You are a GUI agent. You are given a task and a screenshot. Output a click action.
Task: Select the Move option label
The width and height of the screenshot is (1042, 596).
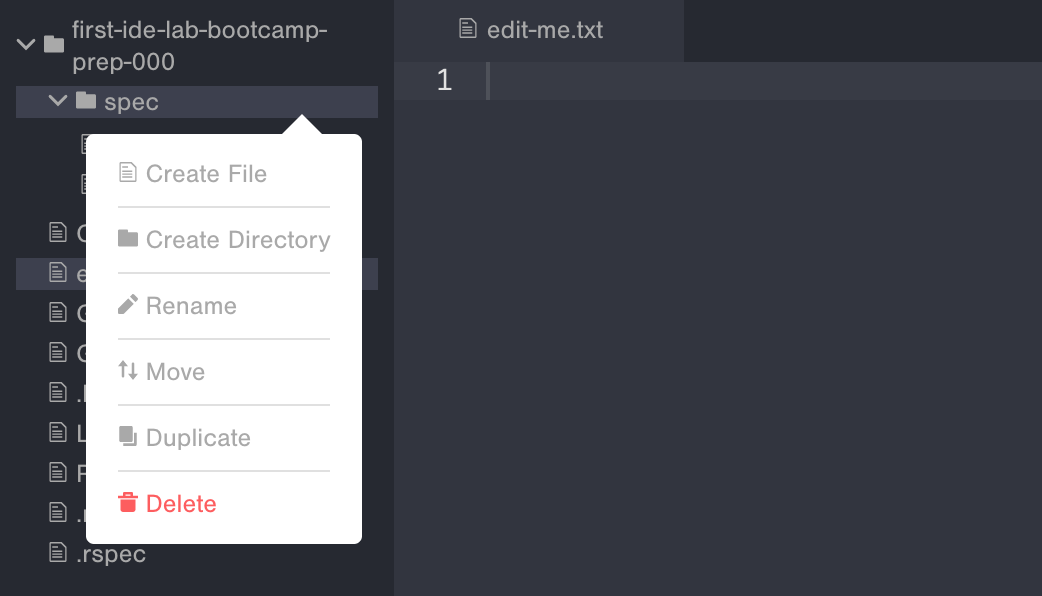point(175,372)
